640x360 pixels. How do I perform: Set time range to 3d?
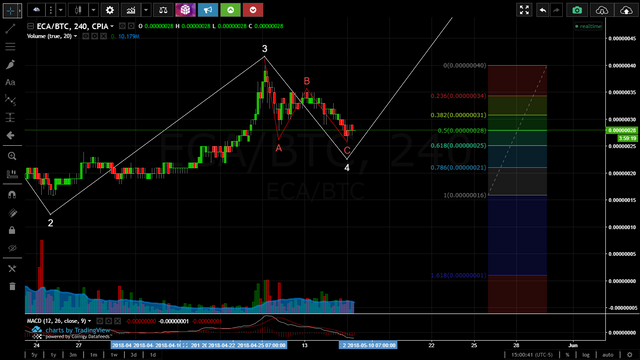pyautogui.click(x=133, y=355)
